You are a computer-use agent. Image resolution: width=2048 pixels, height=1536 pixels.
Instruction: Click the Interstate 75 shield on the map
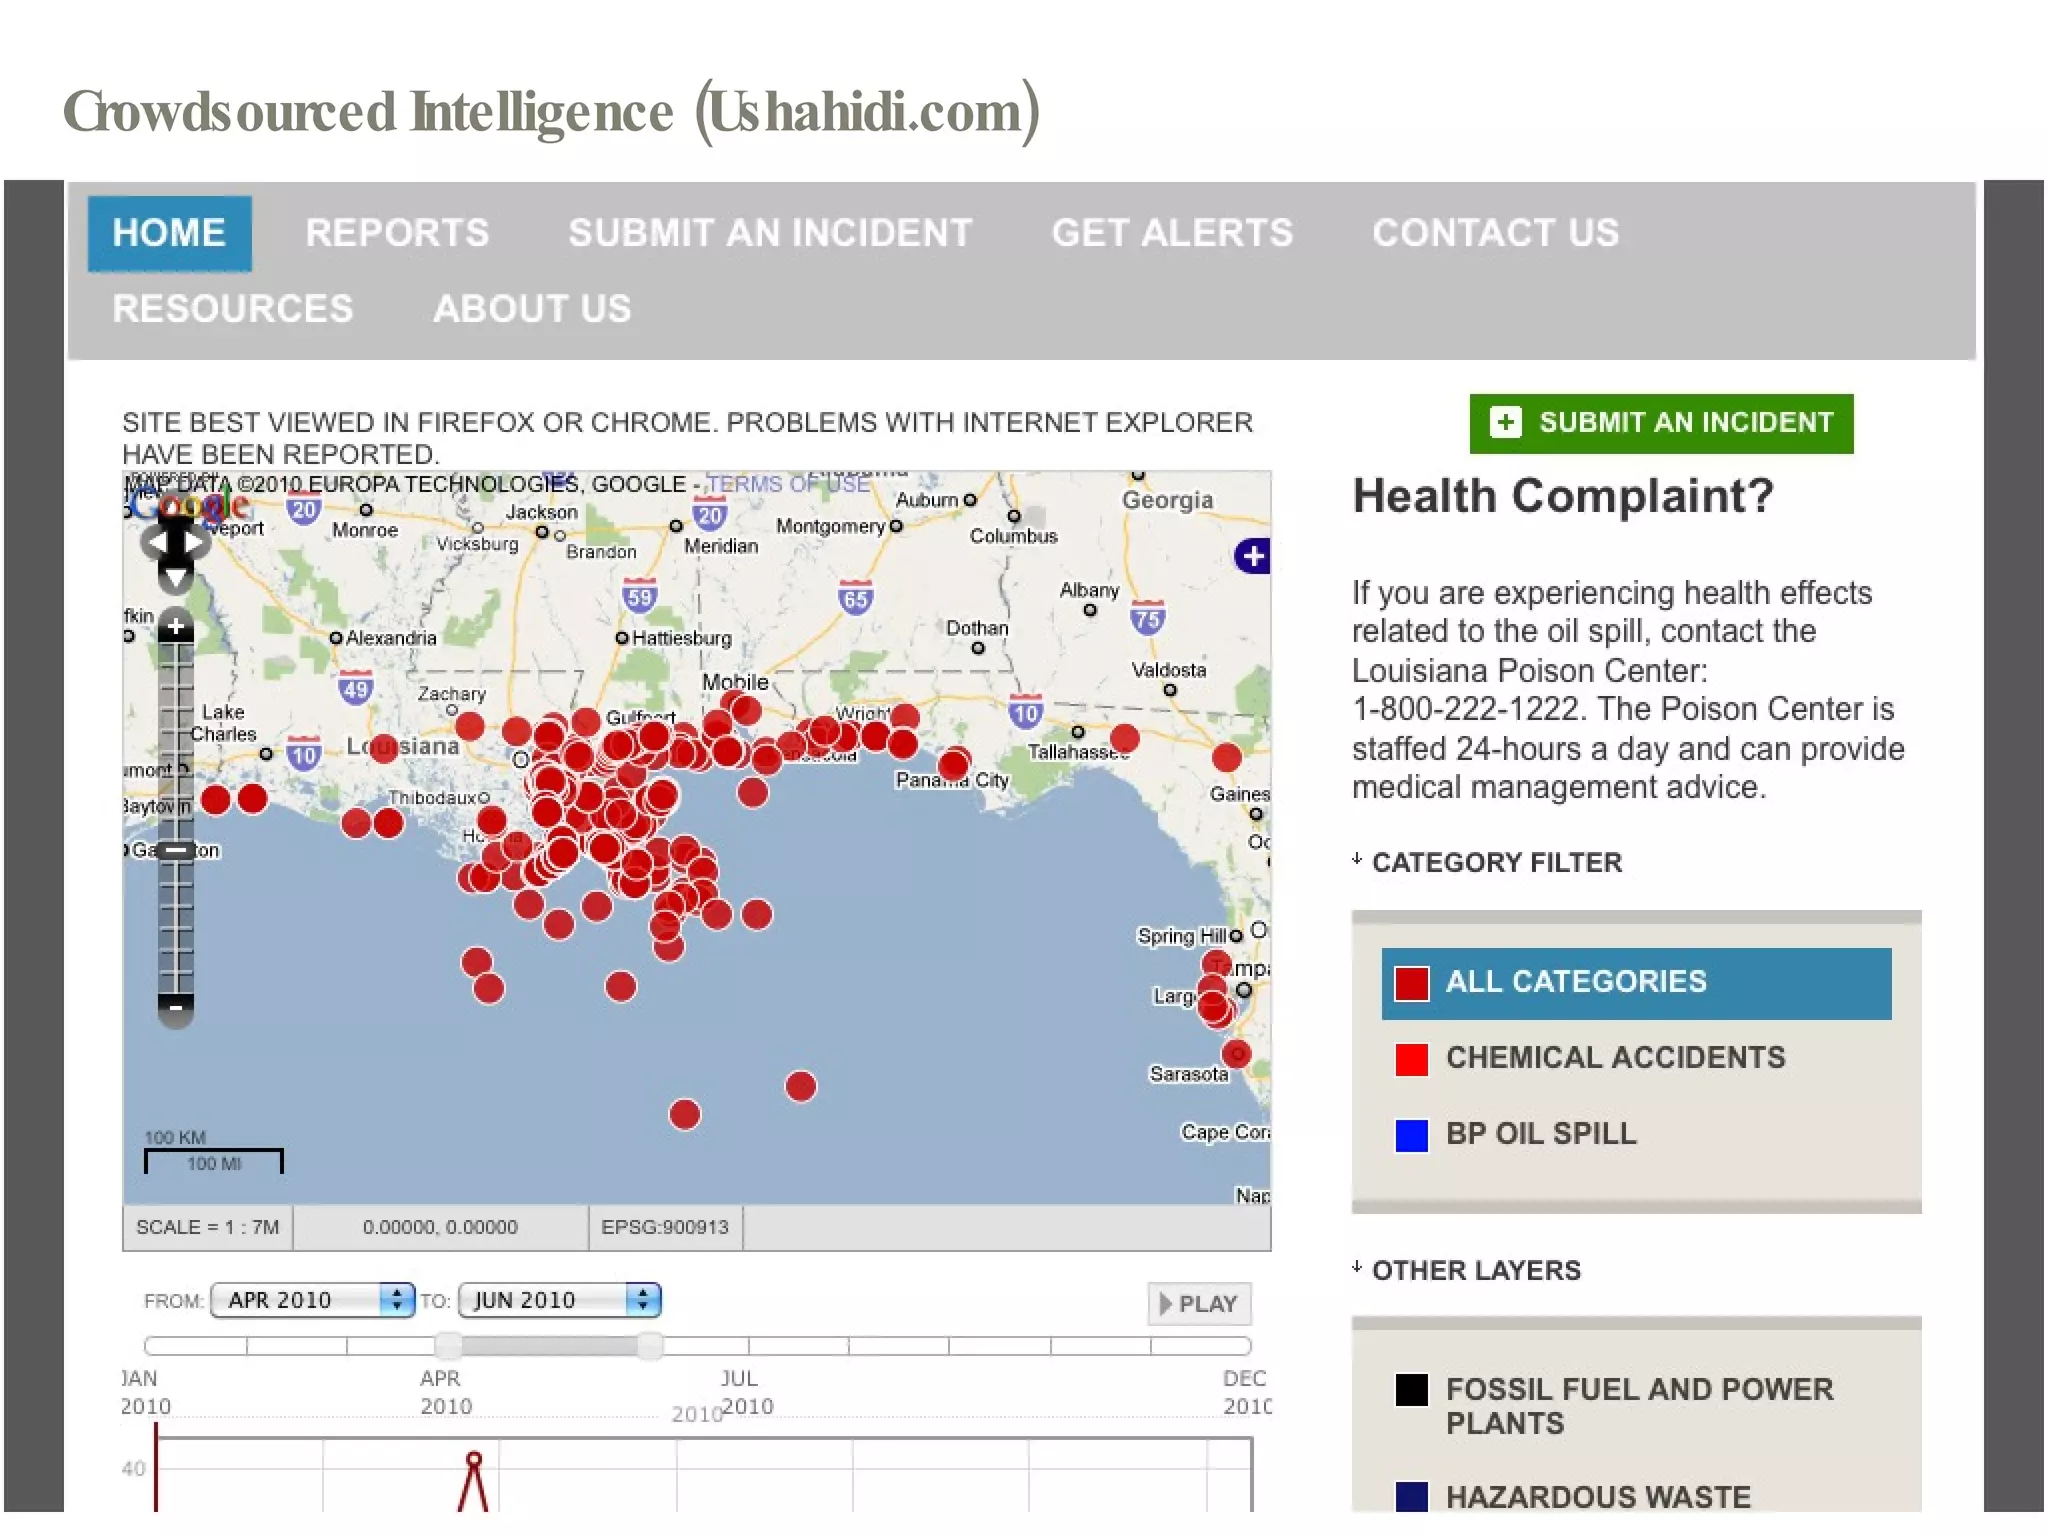1148,617
